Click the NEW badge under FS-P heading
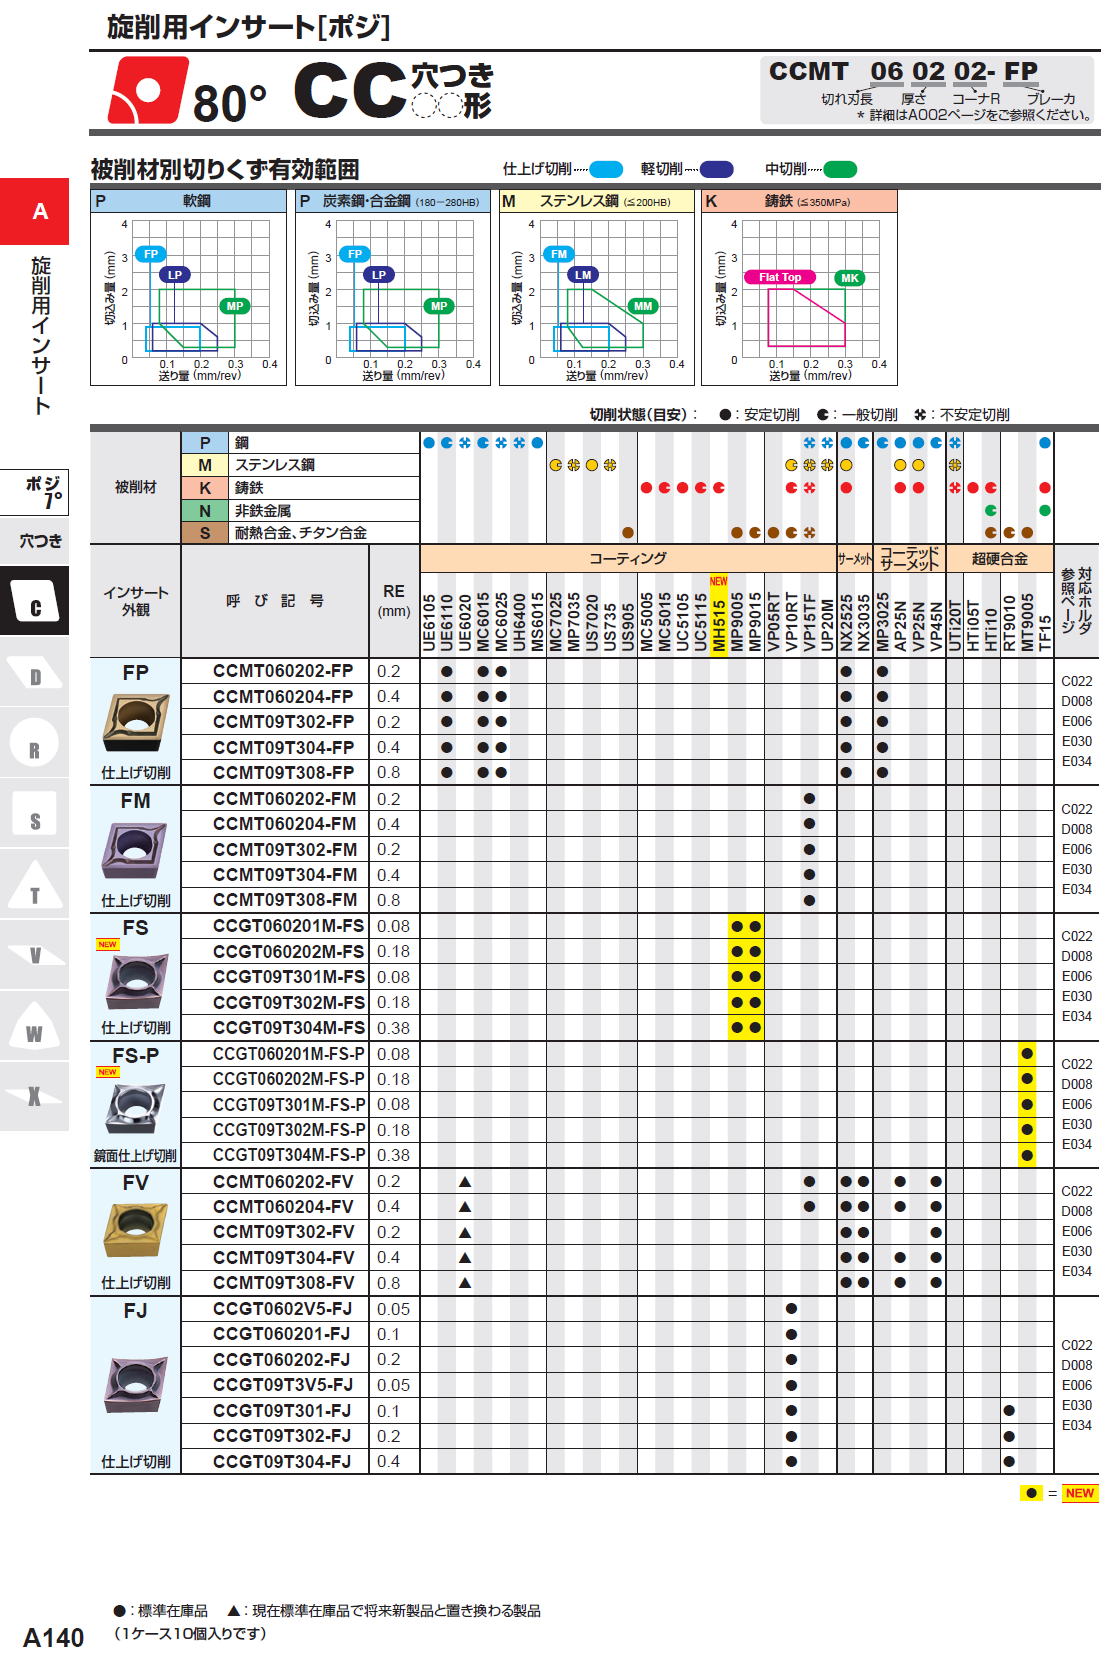 107,1072
